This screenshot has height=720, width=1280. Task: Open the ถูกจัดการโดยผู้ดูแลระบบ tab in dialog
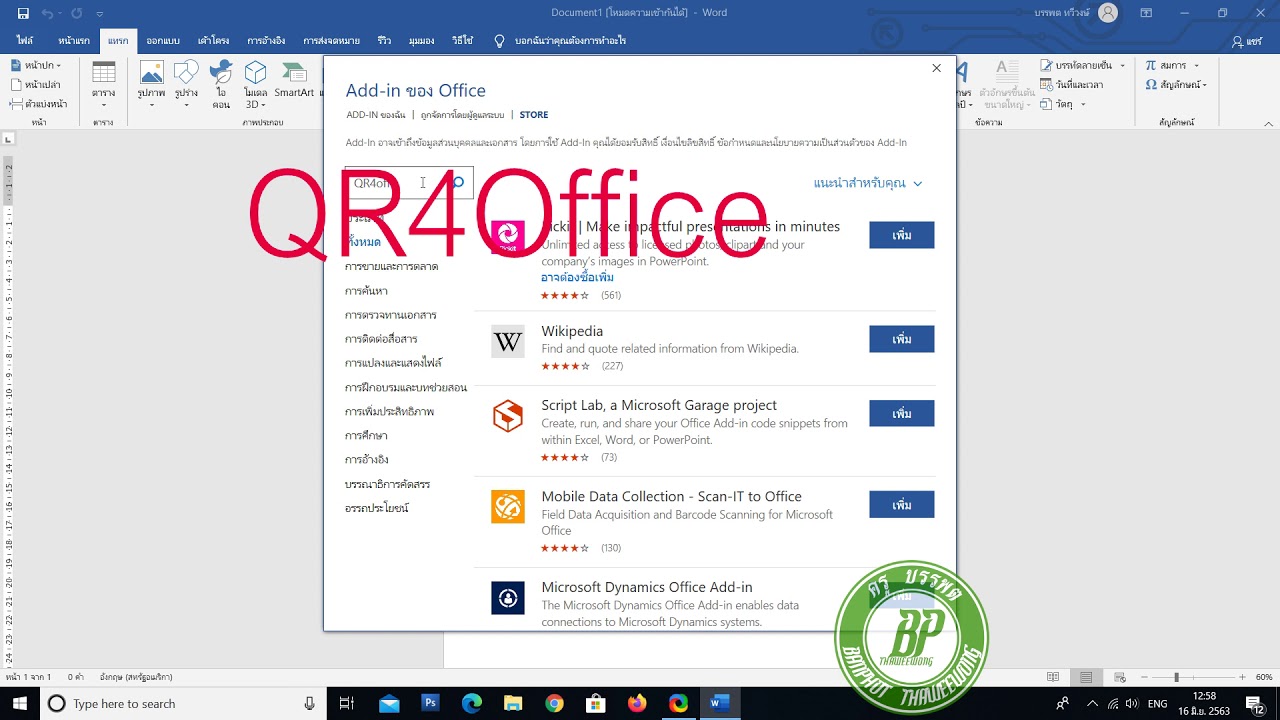coord(462,115)
